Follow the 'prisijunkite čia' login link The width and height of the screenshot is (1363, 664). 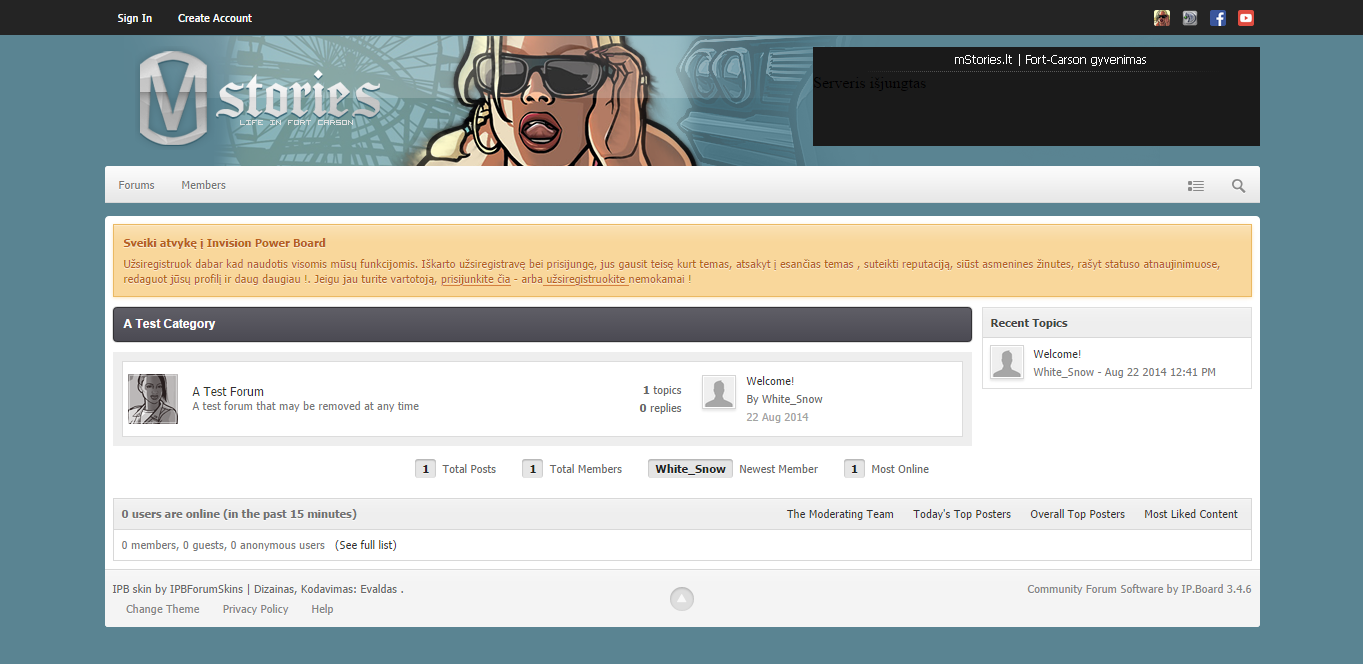(x=476, y=279)
